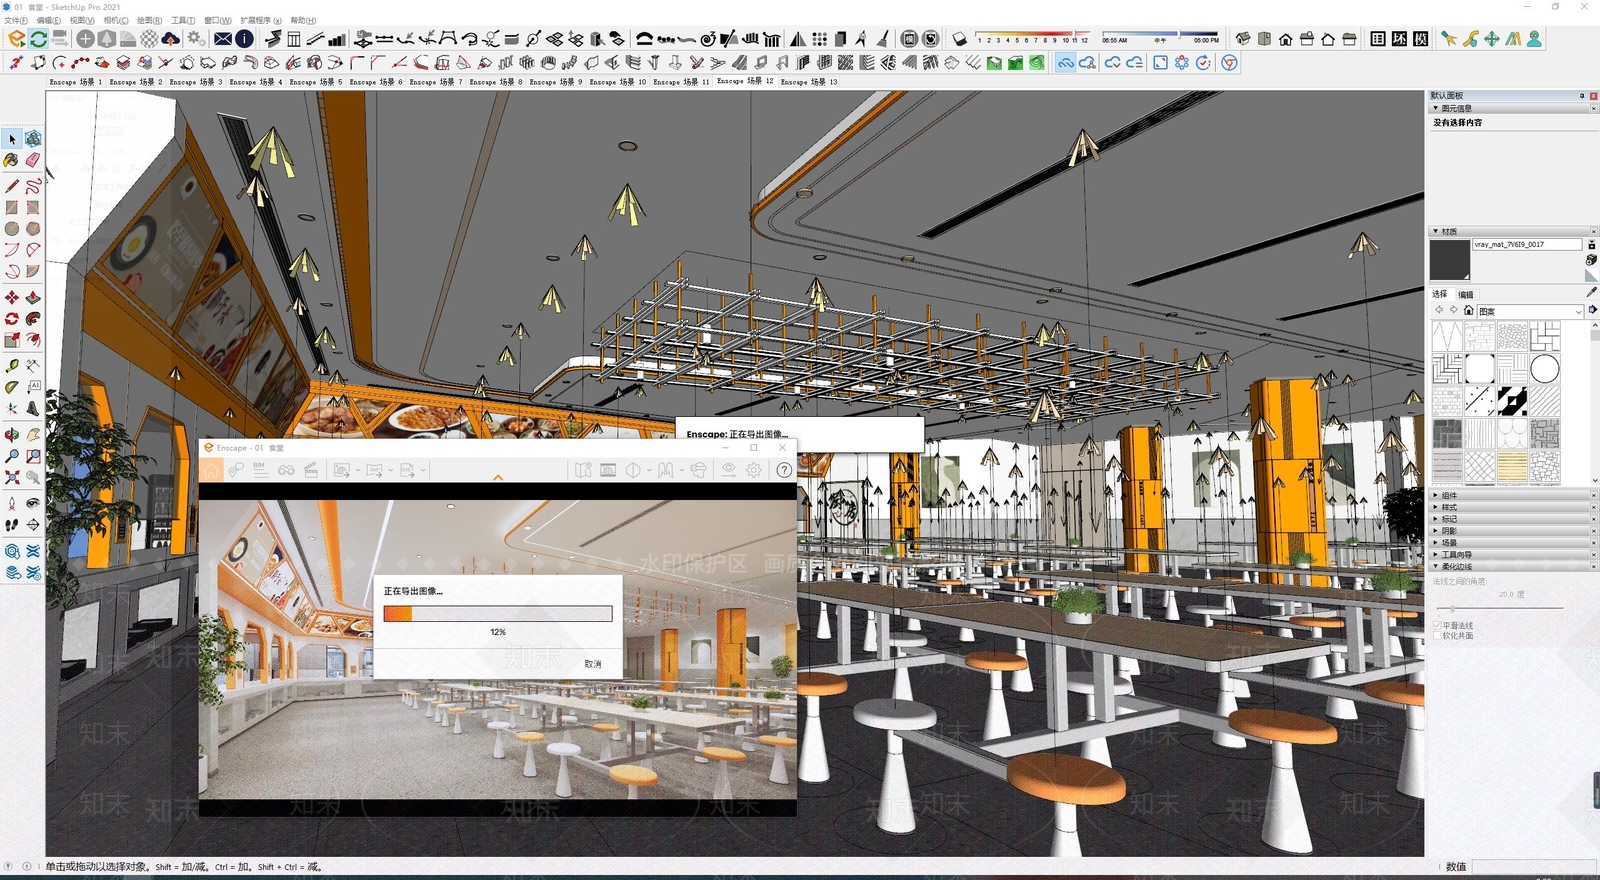1600x880 pixels.
Task: Click the 数值 measurements input box
Action: [x=1533, y=866]
